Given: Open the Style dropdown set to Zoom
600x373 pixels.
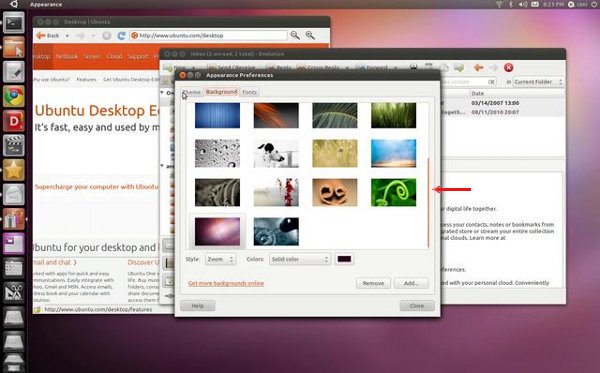Looking at the screenshot, I should pyautogui.click(x=220, y=259).
